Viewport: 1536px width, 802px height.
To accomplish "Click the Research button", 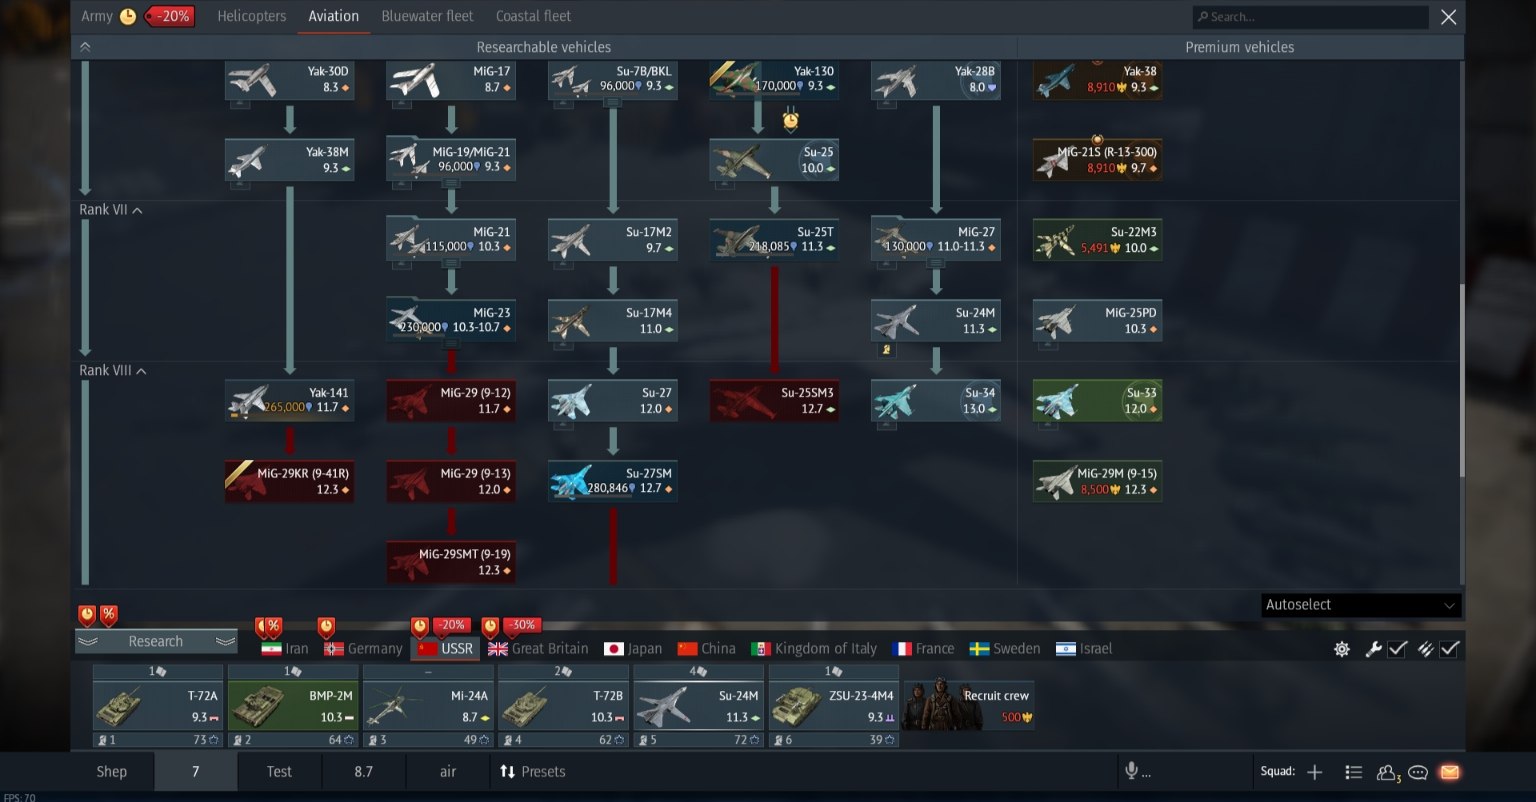I will coord(156,641).
